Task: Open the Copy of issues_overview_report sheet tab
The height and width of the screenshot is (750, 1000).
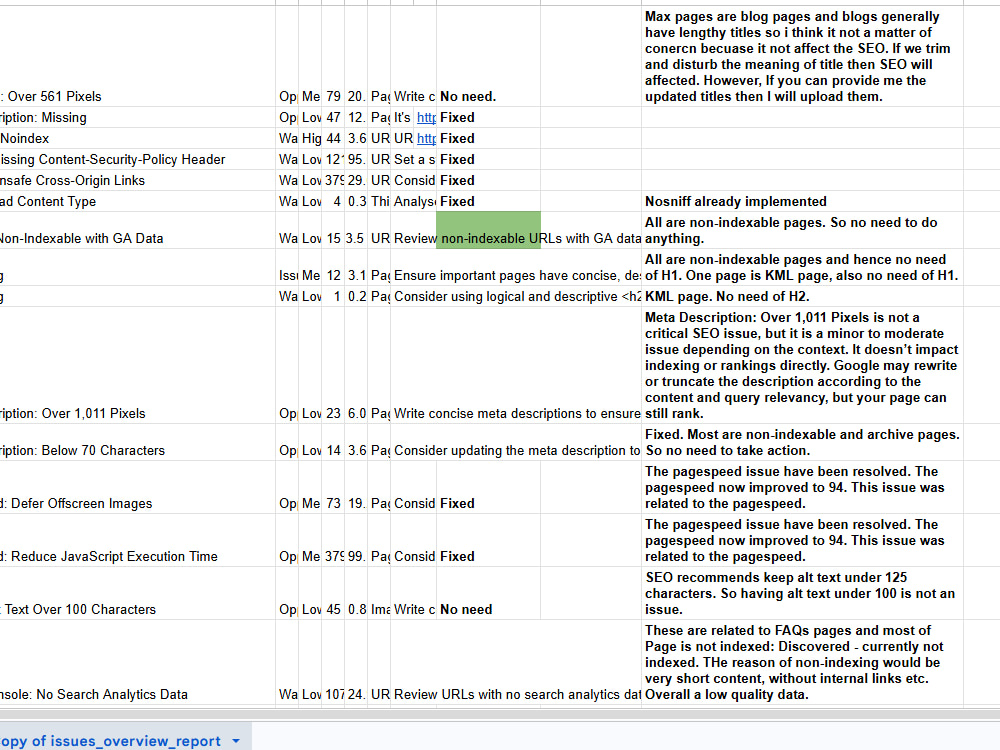Action: pyautogui.click(x=110, y=740)
